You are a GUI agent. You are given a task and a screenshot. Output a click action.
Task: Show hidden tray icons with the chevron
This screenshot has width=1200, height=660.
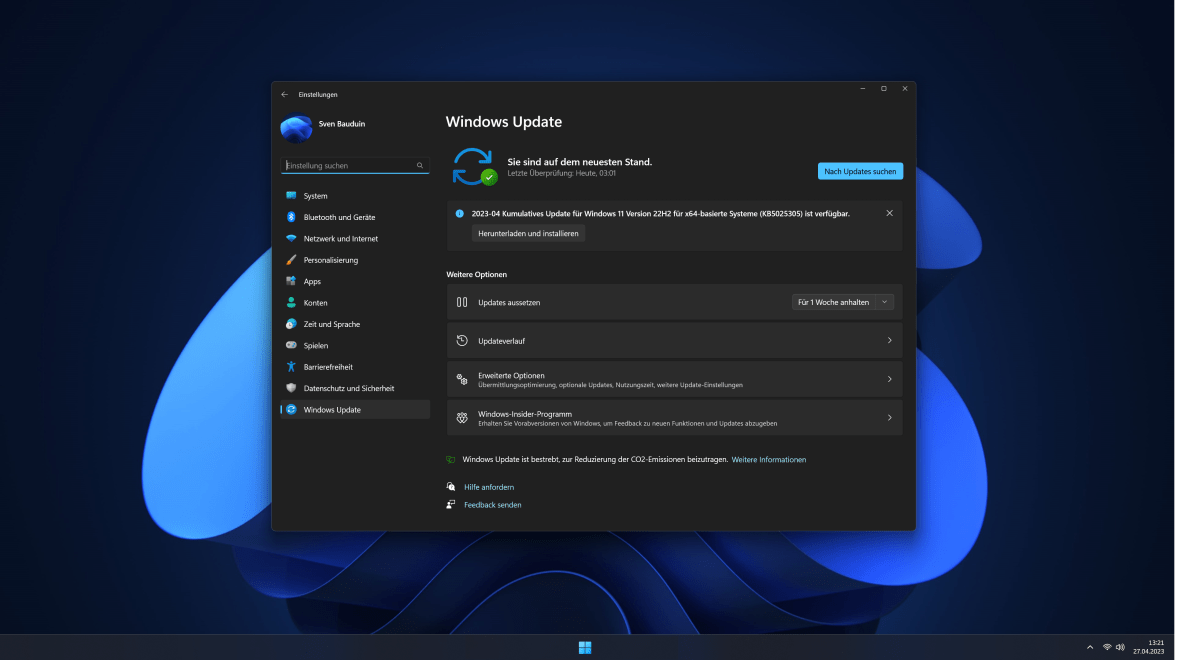(x=1089, y=647)
